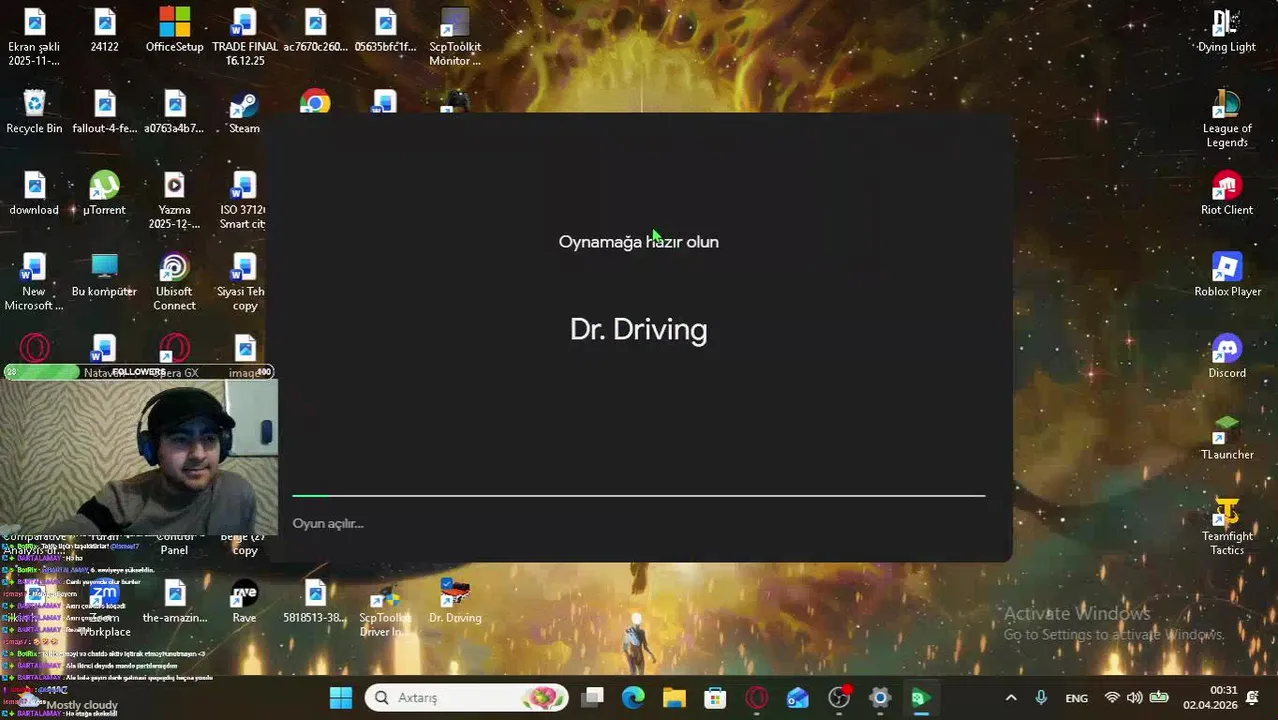The width and height of the screenshot is (1278, 720).
Task: Select the fallout-4-fe... file icon
Action: point(104,113)
